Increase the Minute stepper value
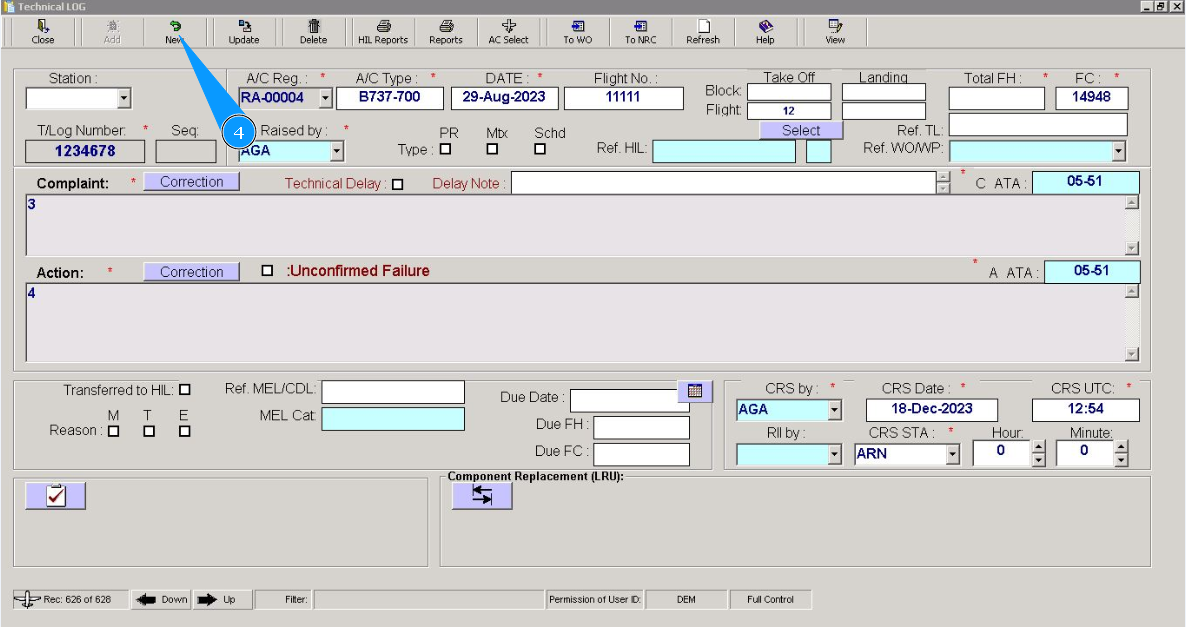The image size is (1186, 629). (x=1121, y=448)
